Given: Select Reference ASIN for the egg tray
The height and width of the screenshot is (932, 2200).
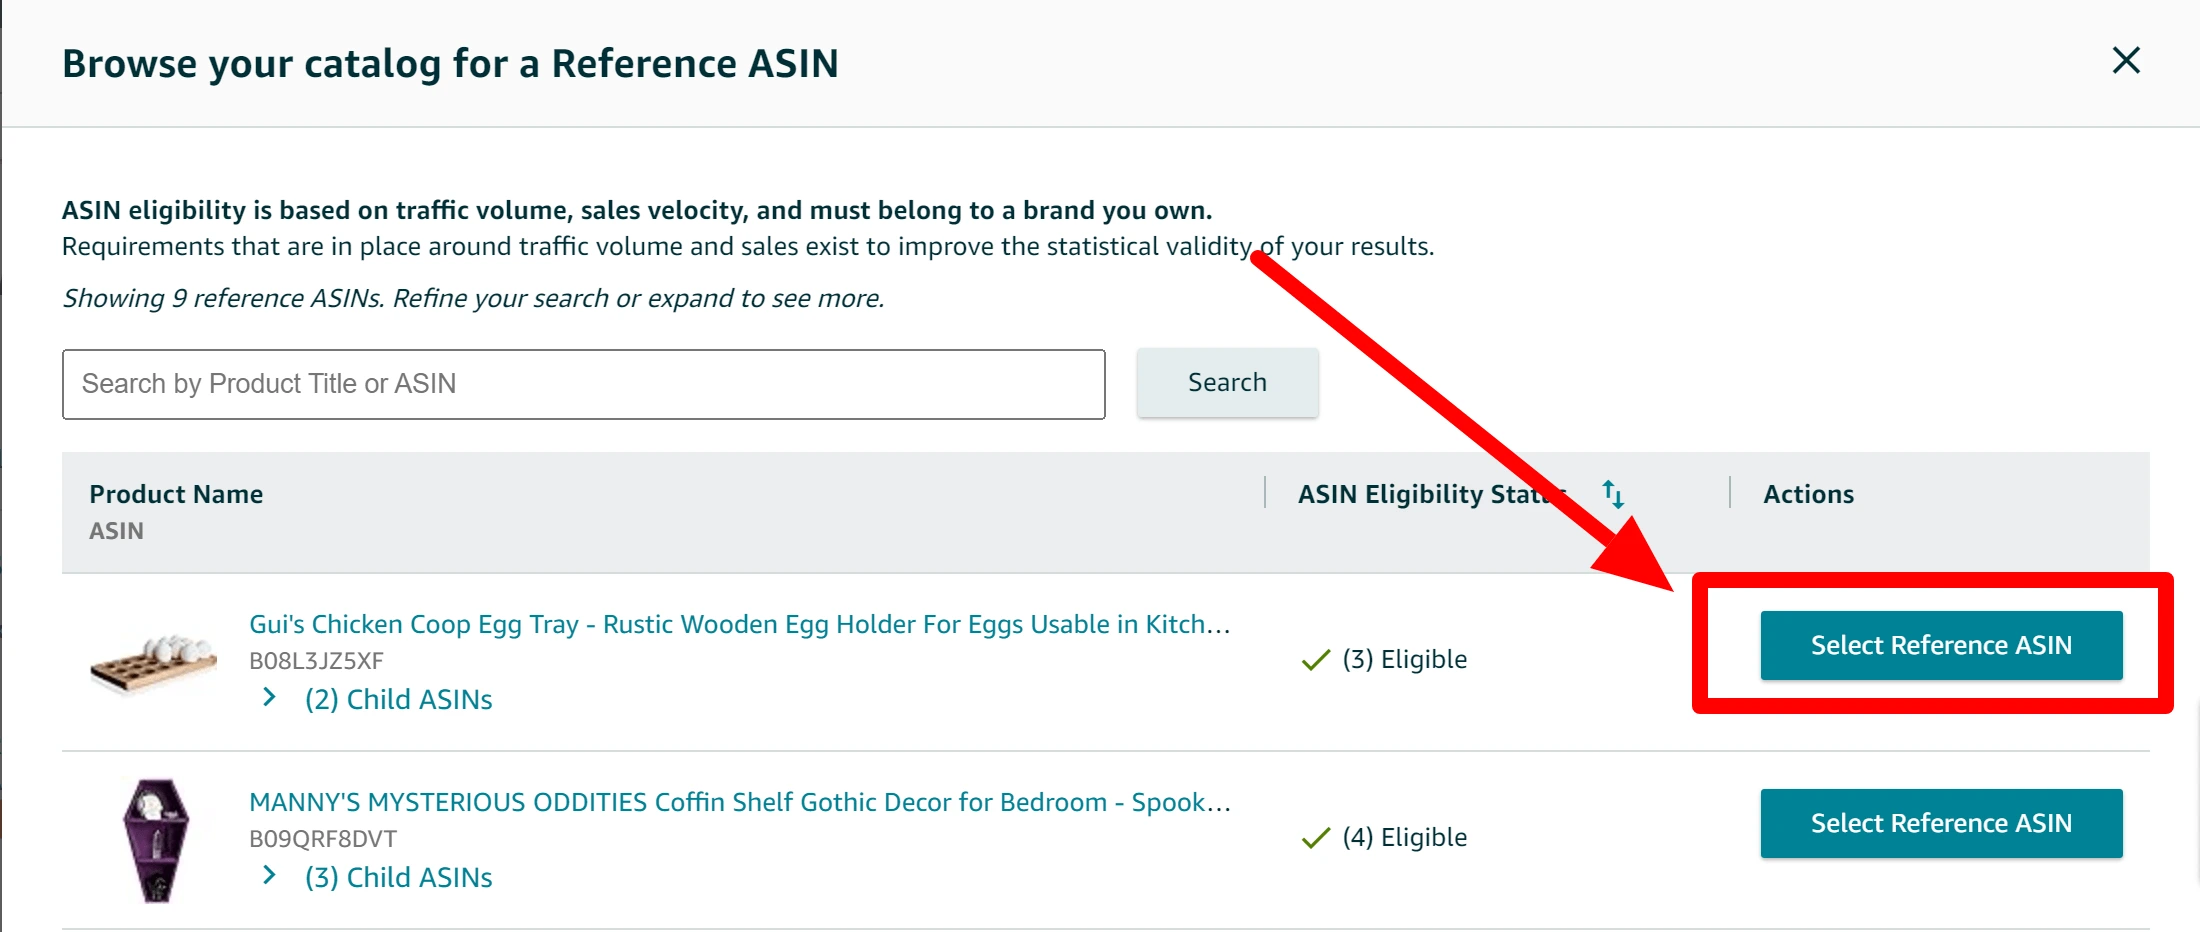Looking at the screenshot, I should (1940, 645).
